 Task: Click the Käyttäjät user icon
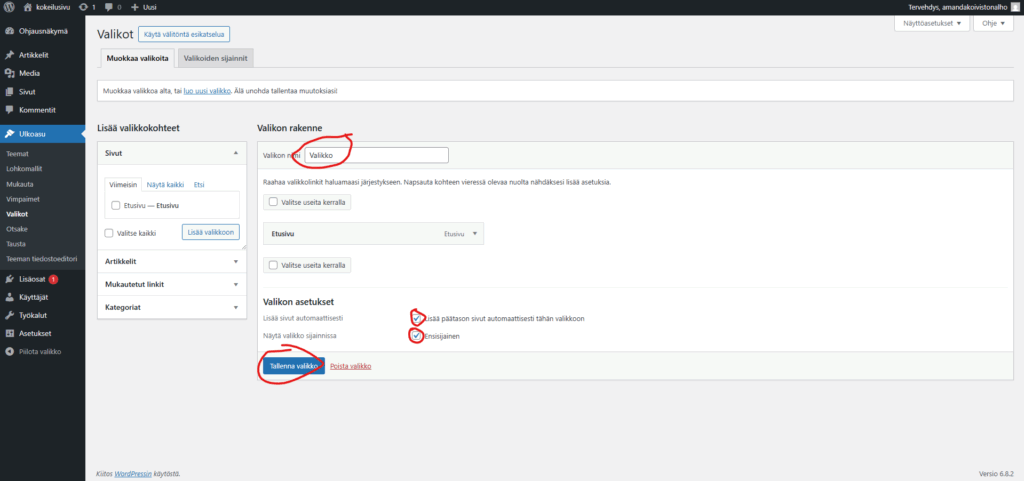pos(10,297)
